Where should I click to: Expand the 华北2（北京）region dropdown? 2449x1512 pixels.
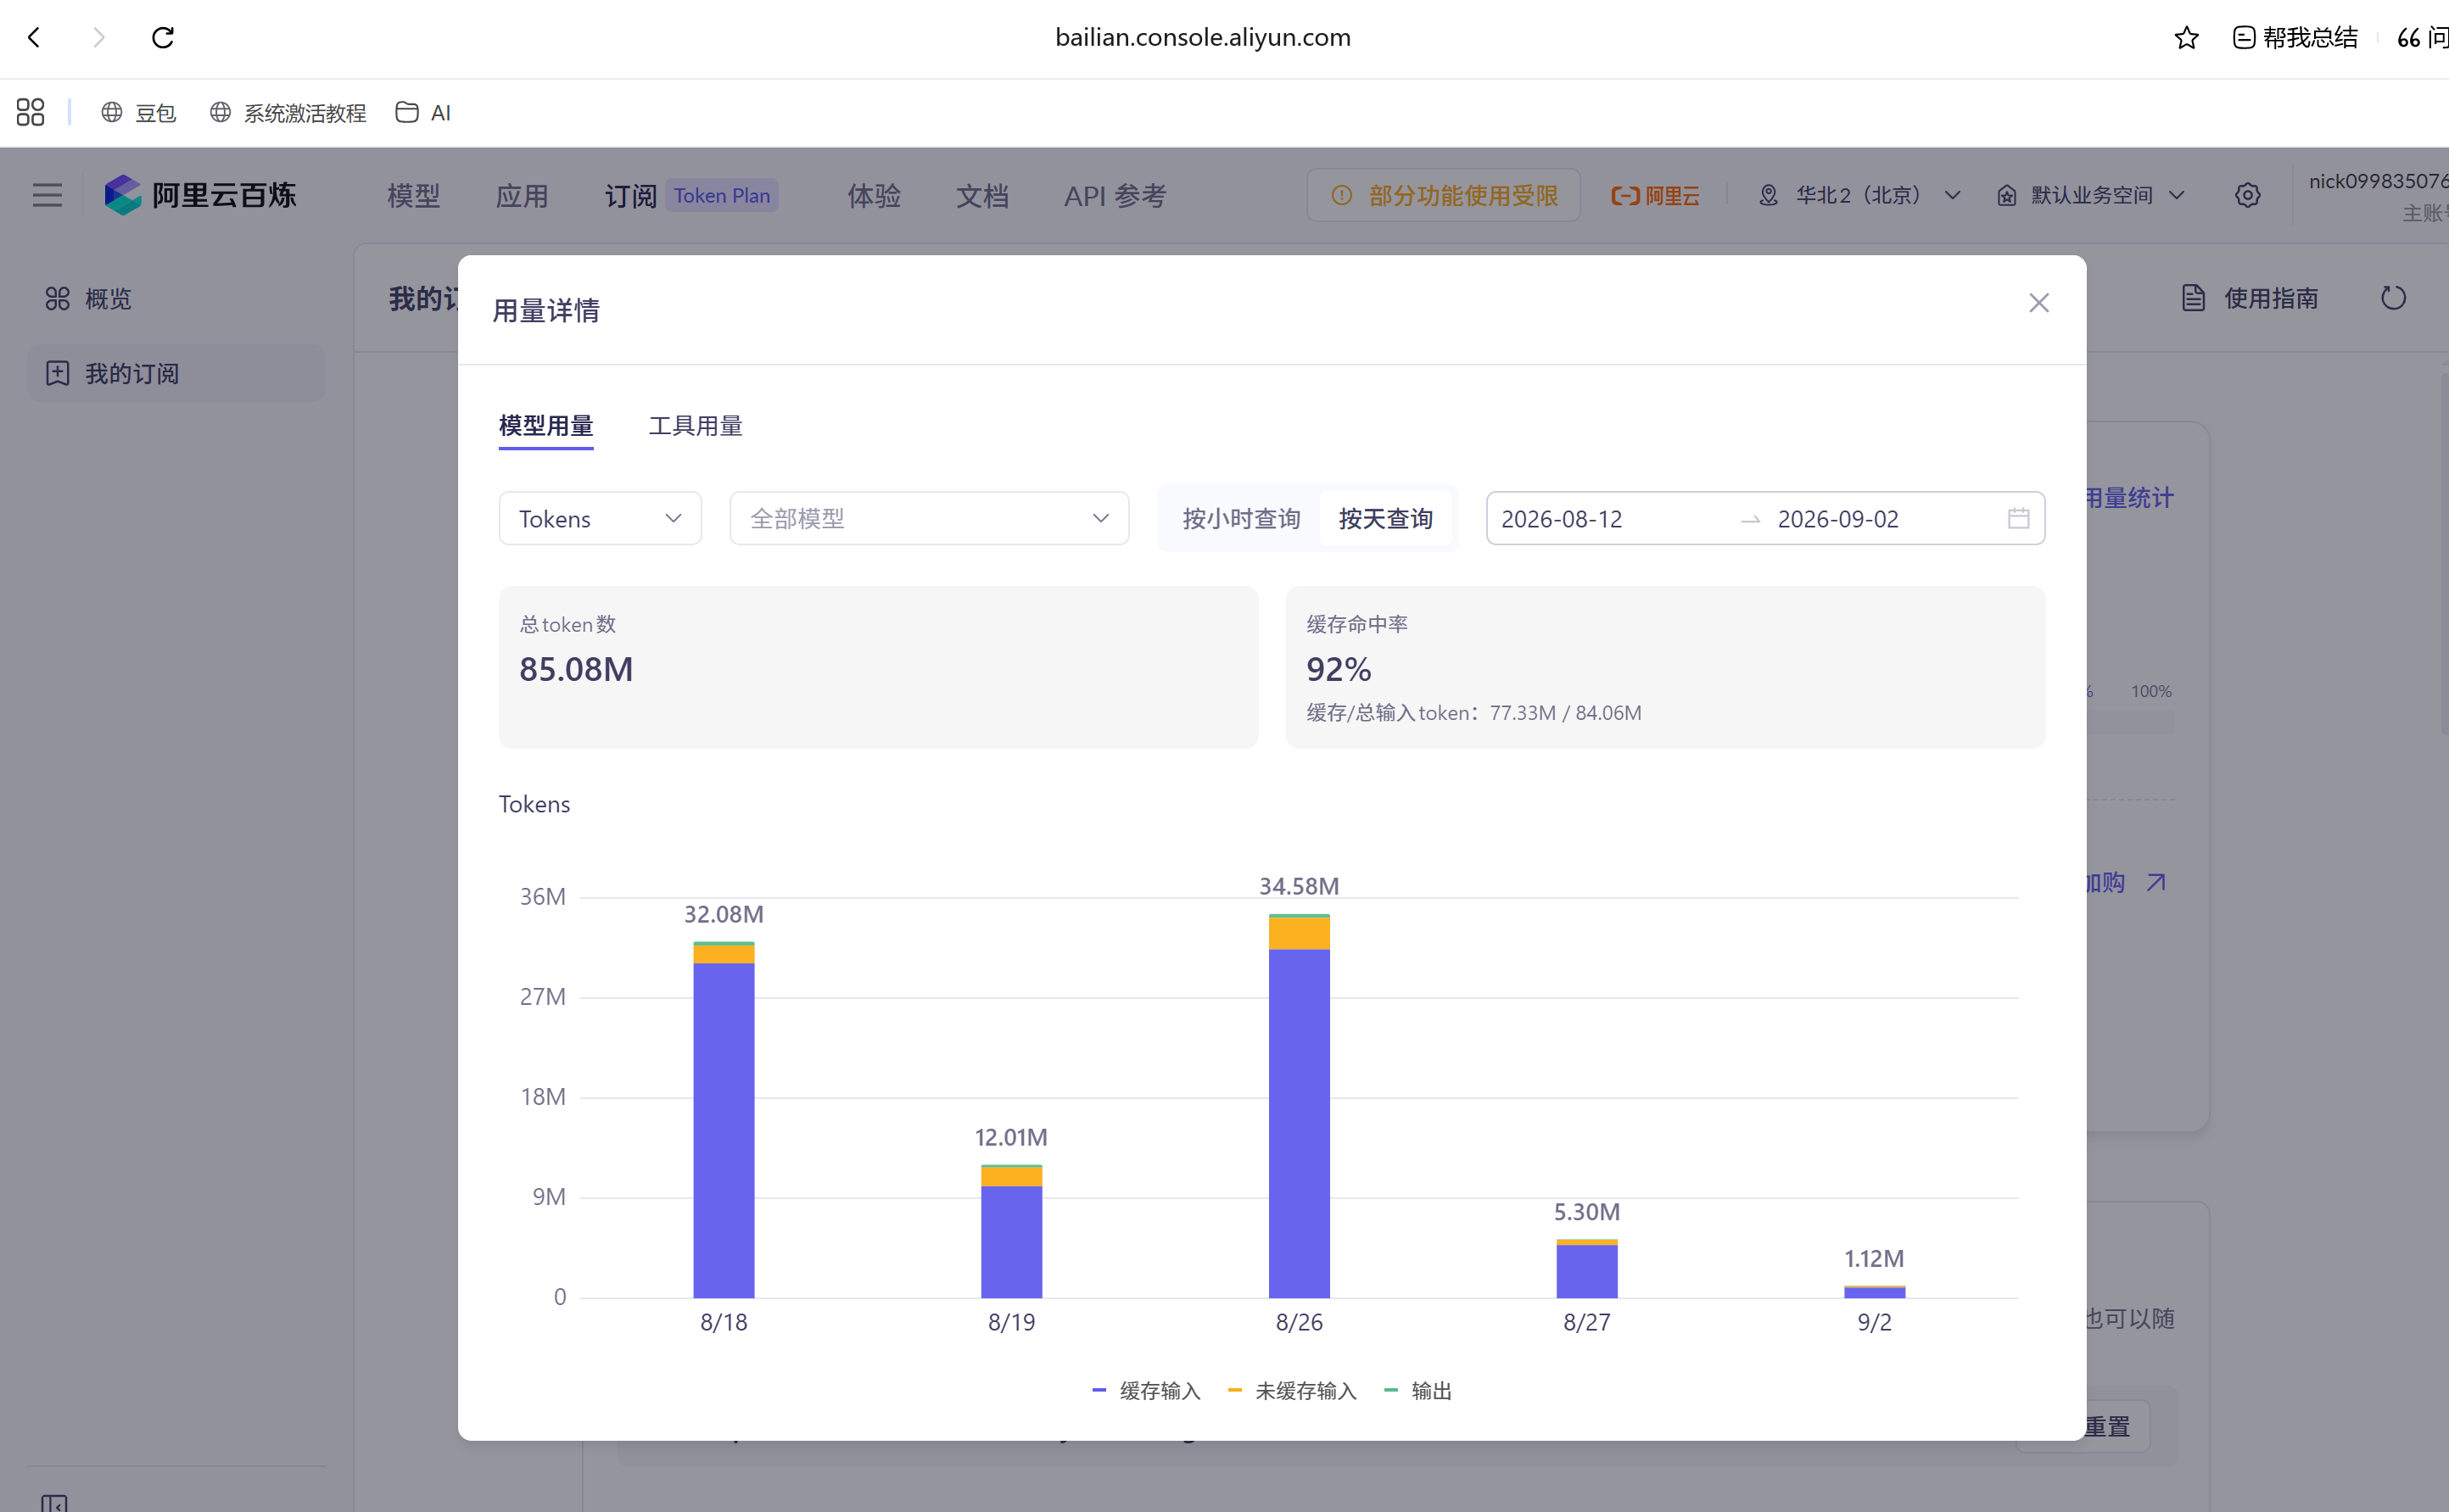[1859, 195]
